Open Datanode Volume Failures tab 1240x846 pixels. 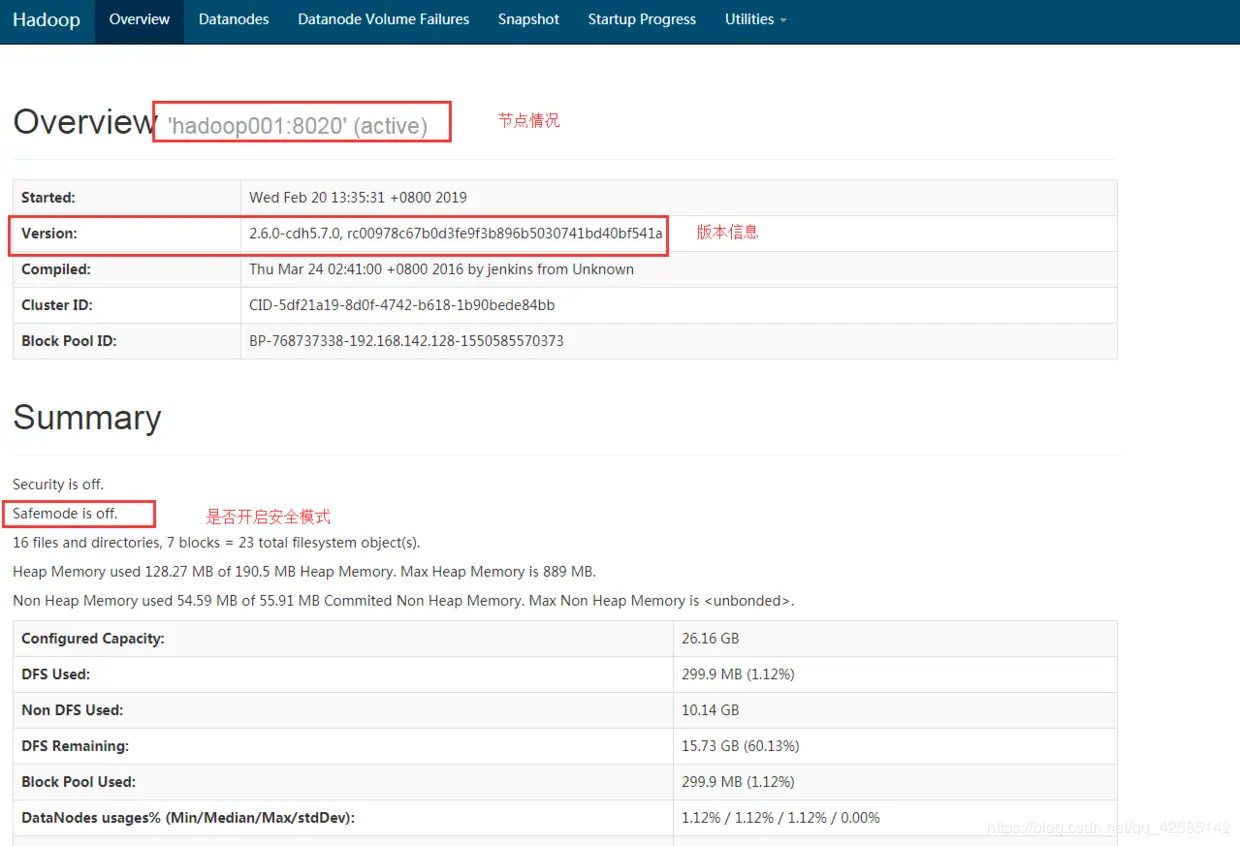(x=383, y=20)
